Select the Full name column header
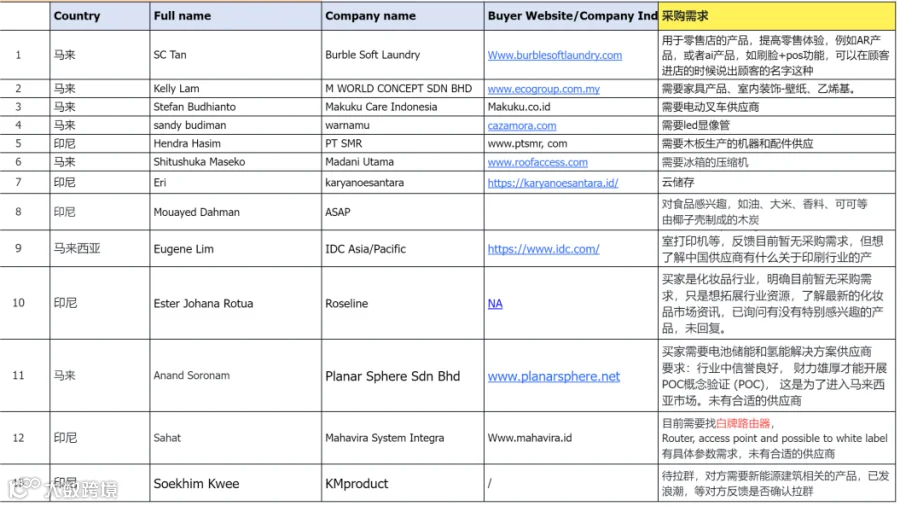The width and height of the screenshot is (900, 506). point(236,16)
